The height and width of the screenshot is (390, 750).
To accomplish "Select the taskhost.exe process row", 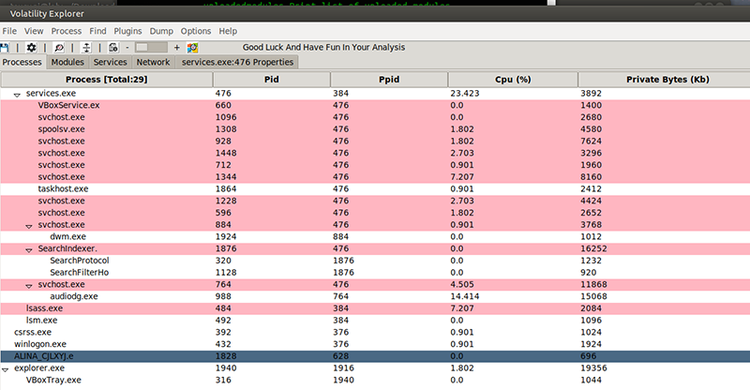I will click(375, 189).
